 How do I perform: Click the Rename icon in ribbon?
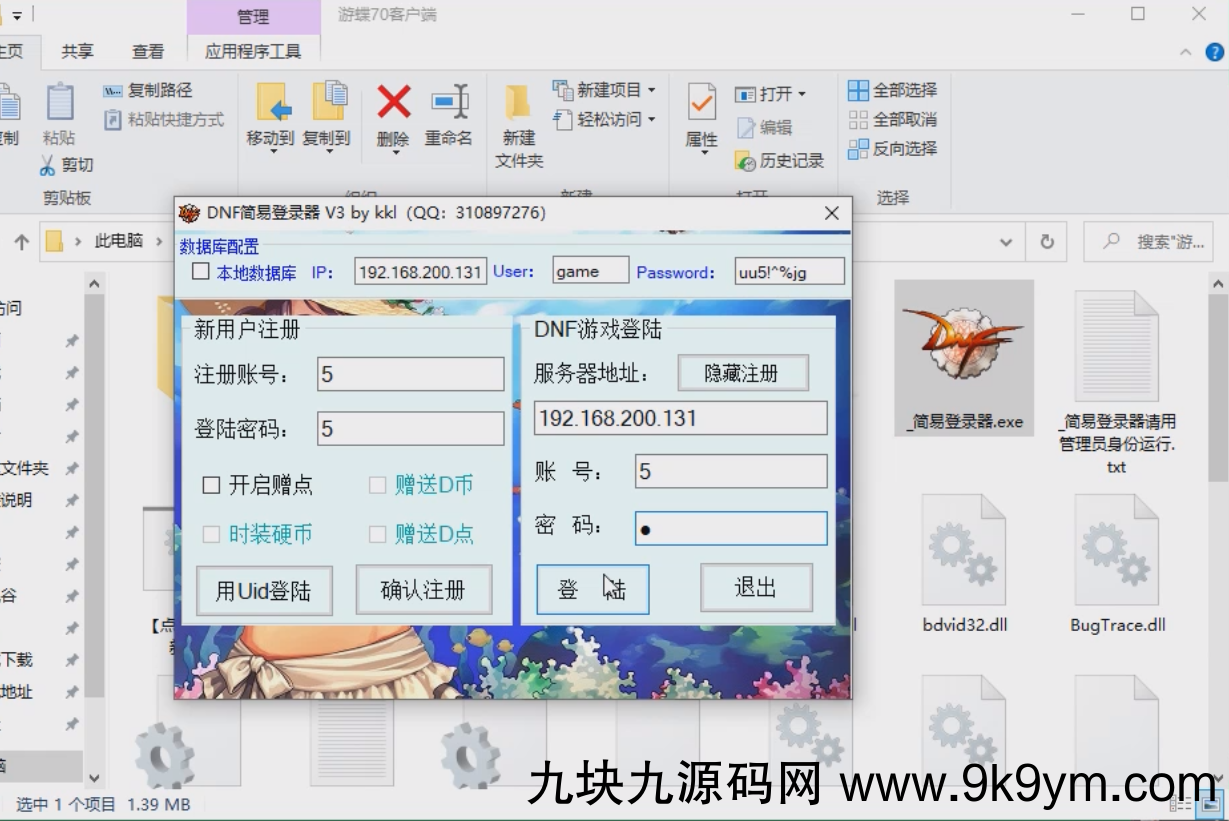point(449,103)
